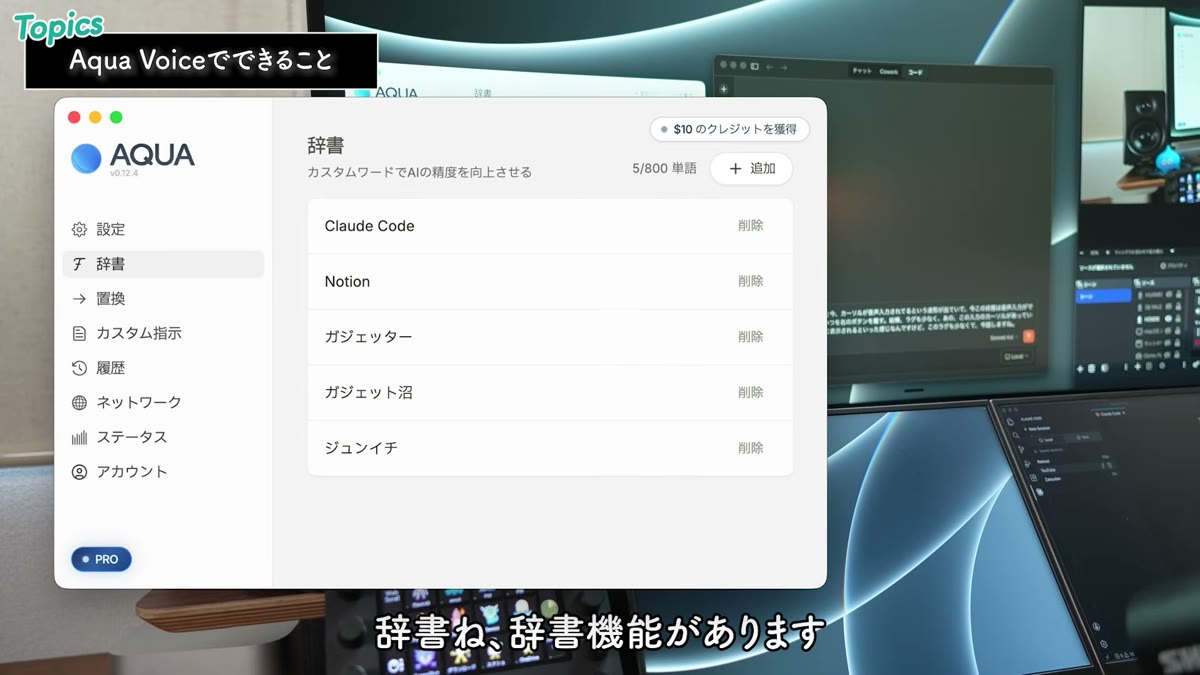Select the Notion word row
The height and width of the screenshot is (675, 1200).
[x=550, y=281]
